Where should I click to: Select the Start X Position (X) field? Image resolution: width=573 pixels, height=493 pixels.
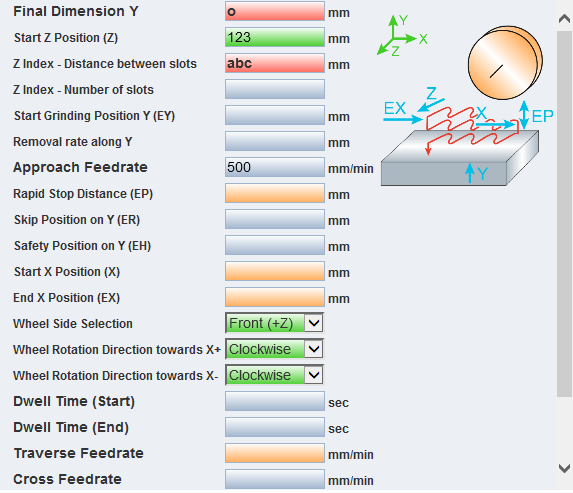[x=275, y=271]
